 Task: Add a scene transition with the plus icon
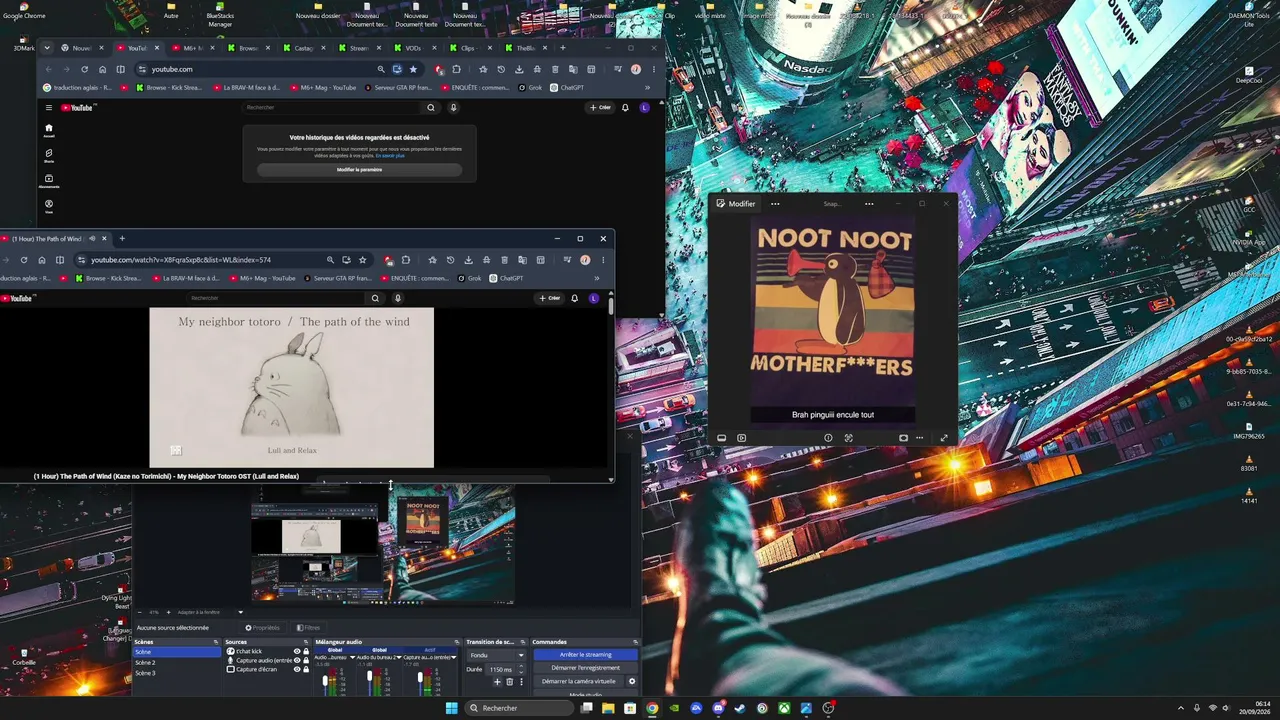click(497, 682)
